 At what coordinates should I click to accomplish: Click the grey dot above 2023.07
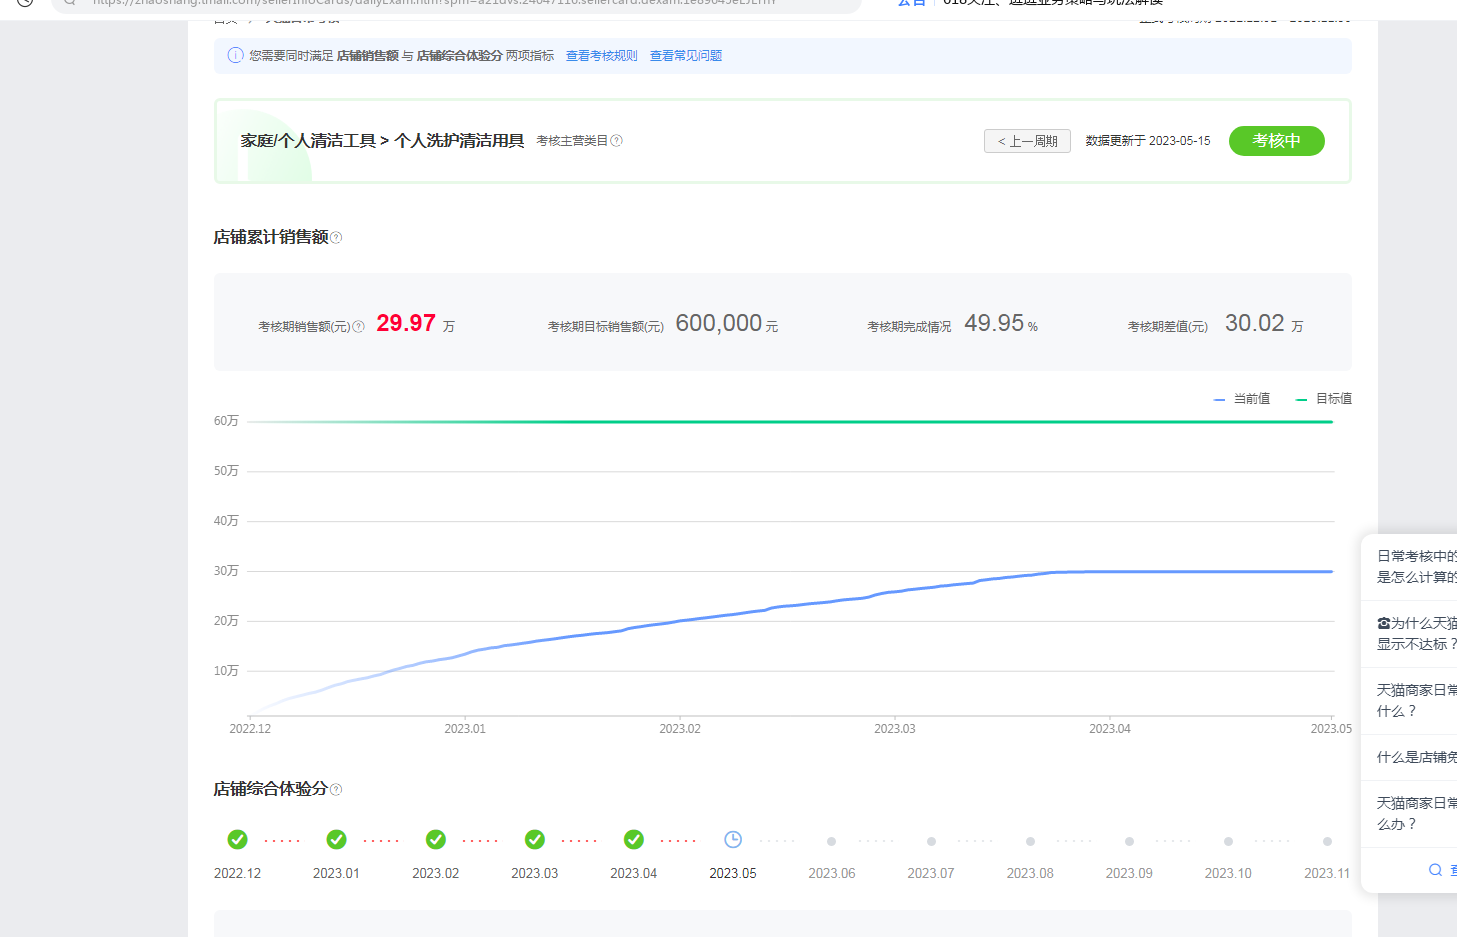(931, 841)
